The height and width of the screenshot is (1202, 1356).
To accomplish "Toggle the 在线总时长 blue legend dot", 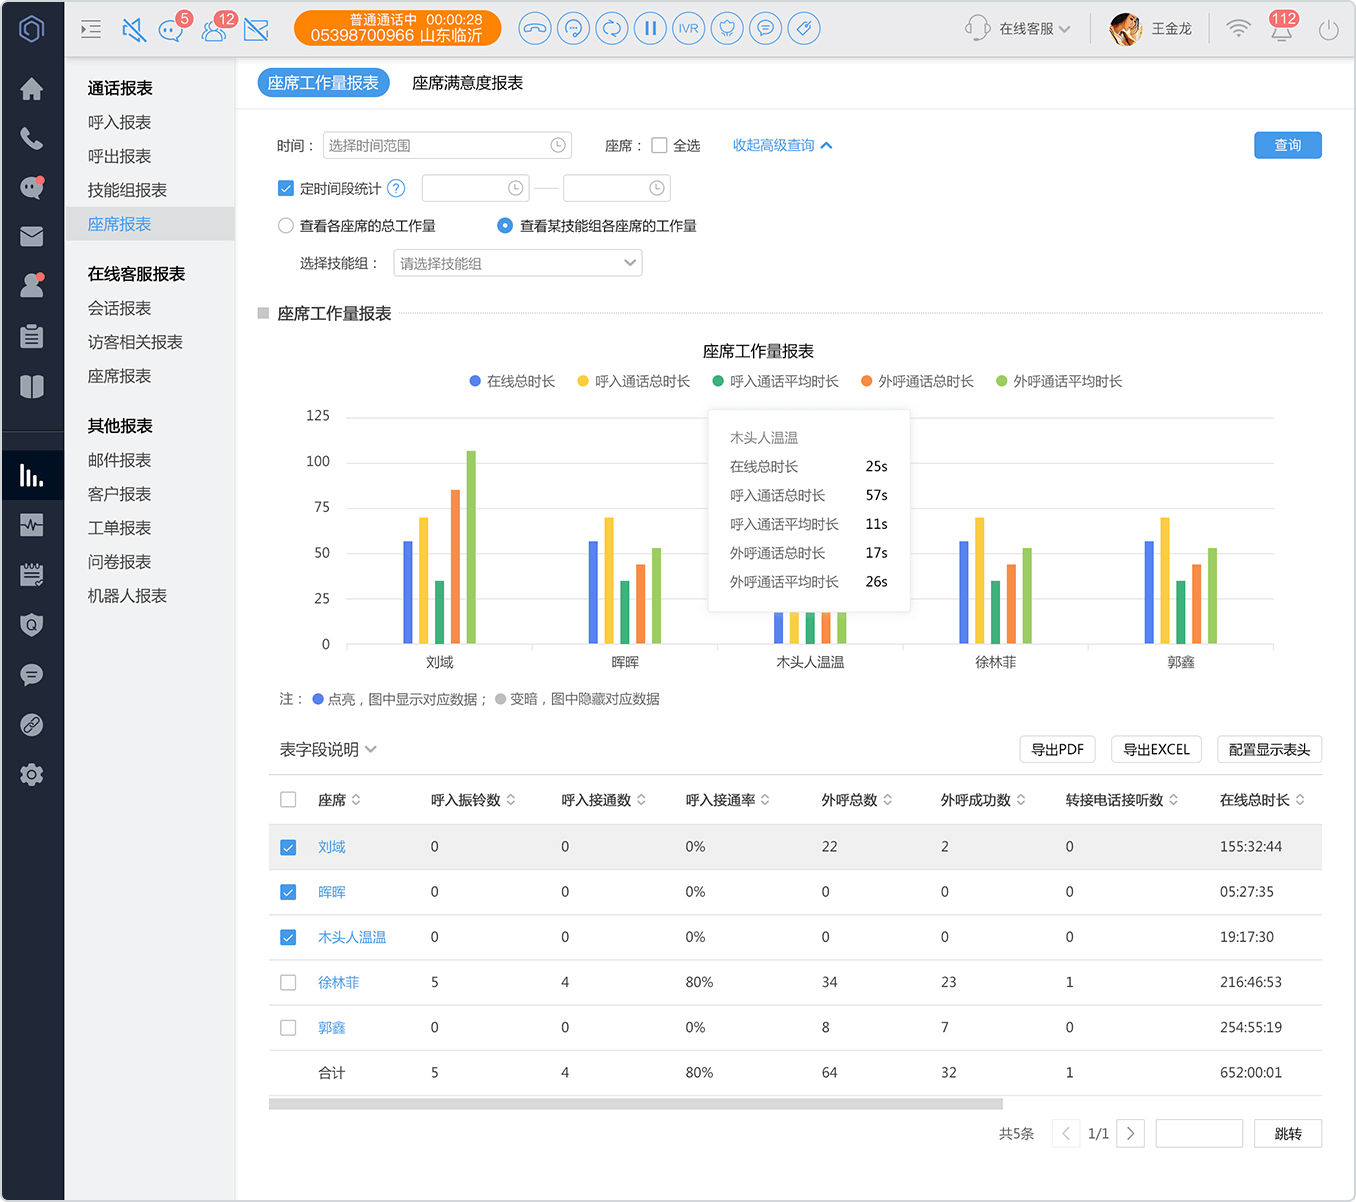I will [x=475, y=381].
